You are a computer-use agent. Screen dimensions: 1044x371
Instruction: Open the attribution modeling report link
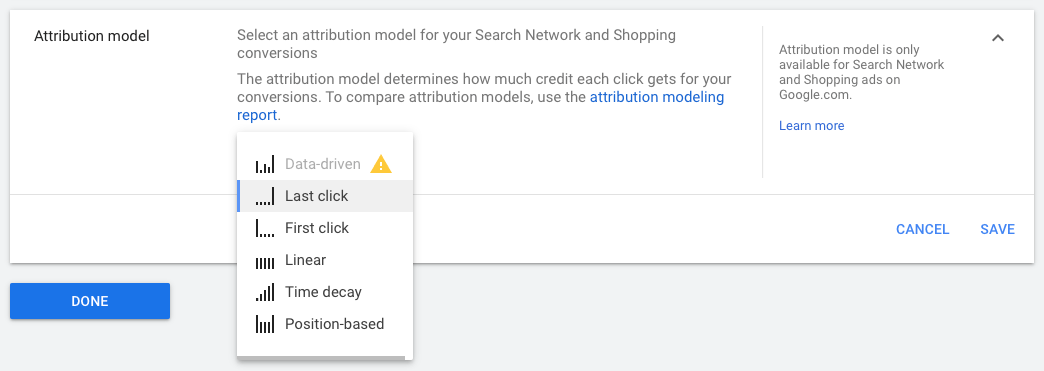pos(480,106)
